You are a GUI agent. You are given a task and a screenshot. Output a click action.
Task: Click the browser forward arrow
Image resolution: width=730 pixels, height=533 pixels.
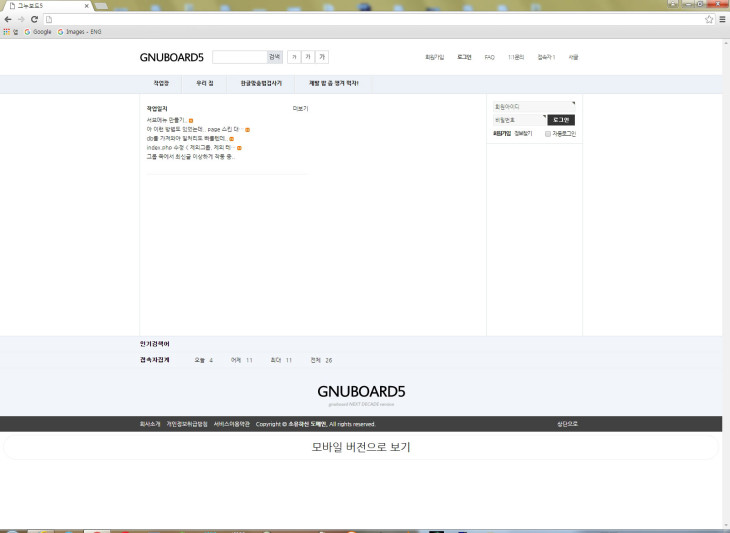pyautogui.click(x=21, y=19)
